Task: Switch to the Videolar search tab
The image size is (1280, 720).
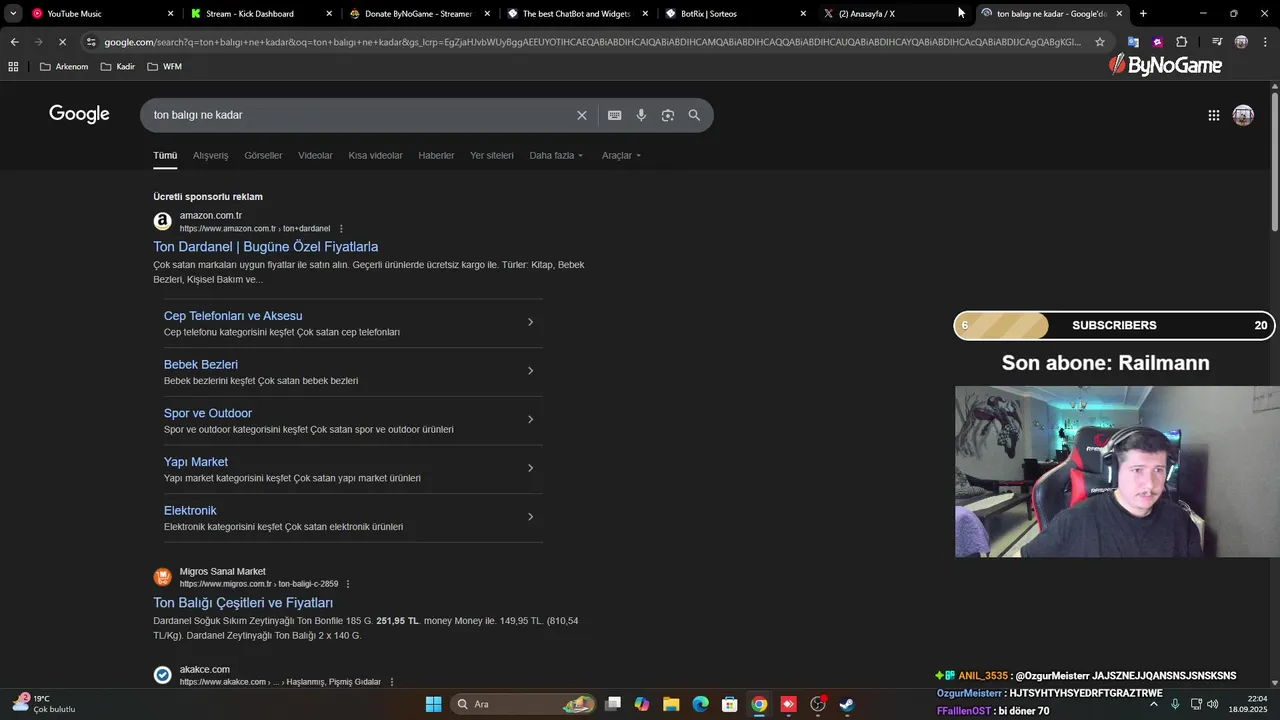Action: click(315, 155)
